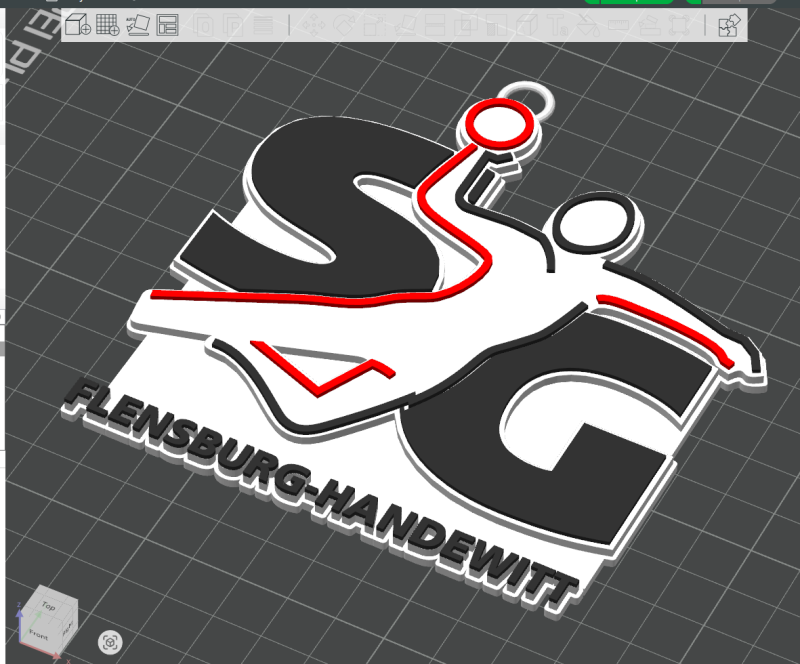Screen dimensions: 800x664
Task: Click the greyed-out Split to Objects icon
Action: pos(203,25)
